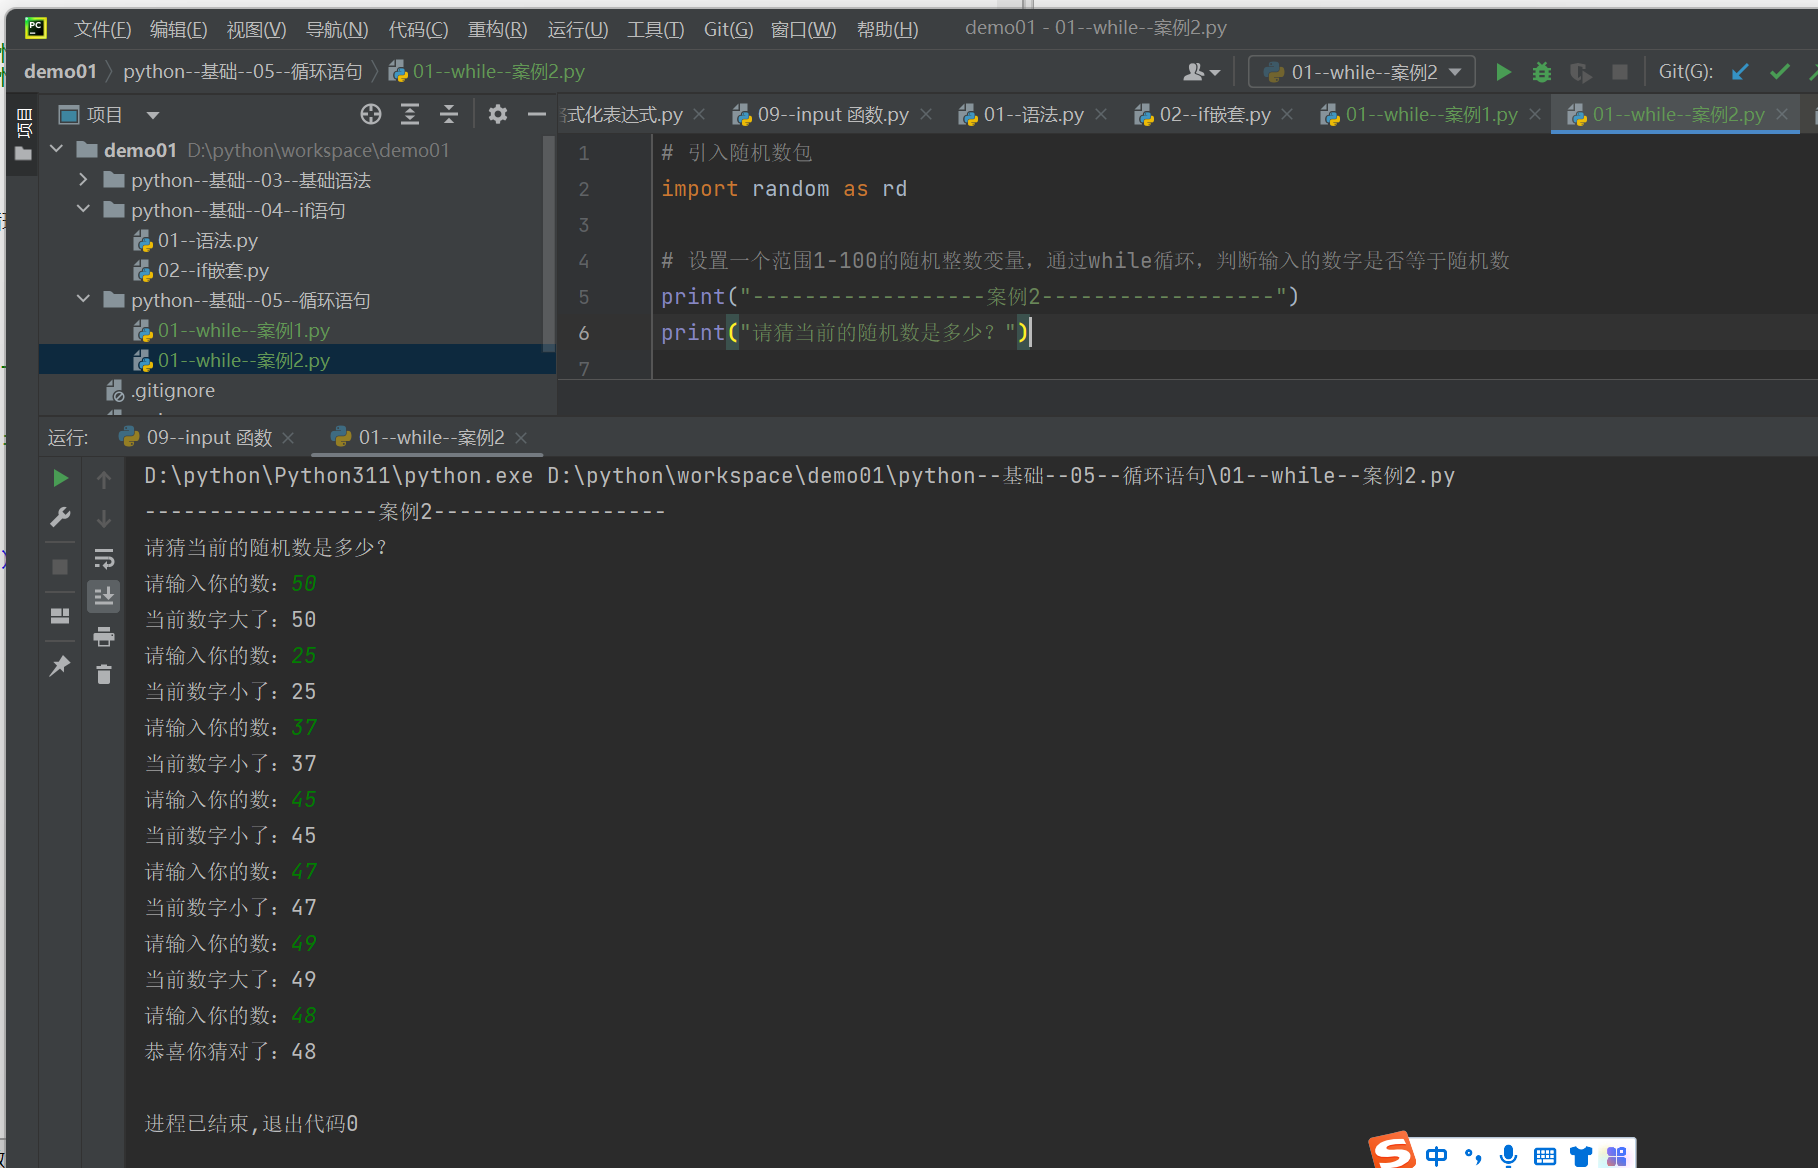Update project with Git blue arrow
The height and width of the screenshot is (1168, 1818).
[1740, 72]
